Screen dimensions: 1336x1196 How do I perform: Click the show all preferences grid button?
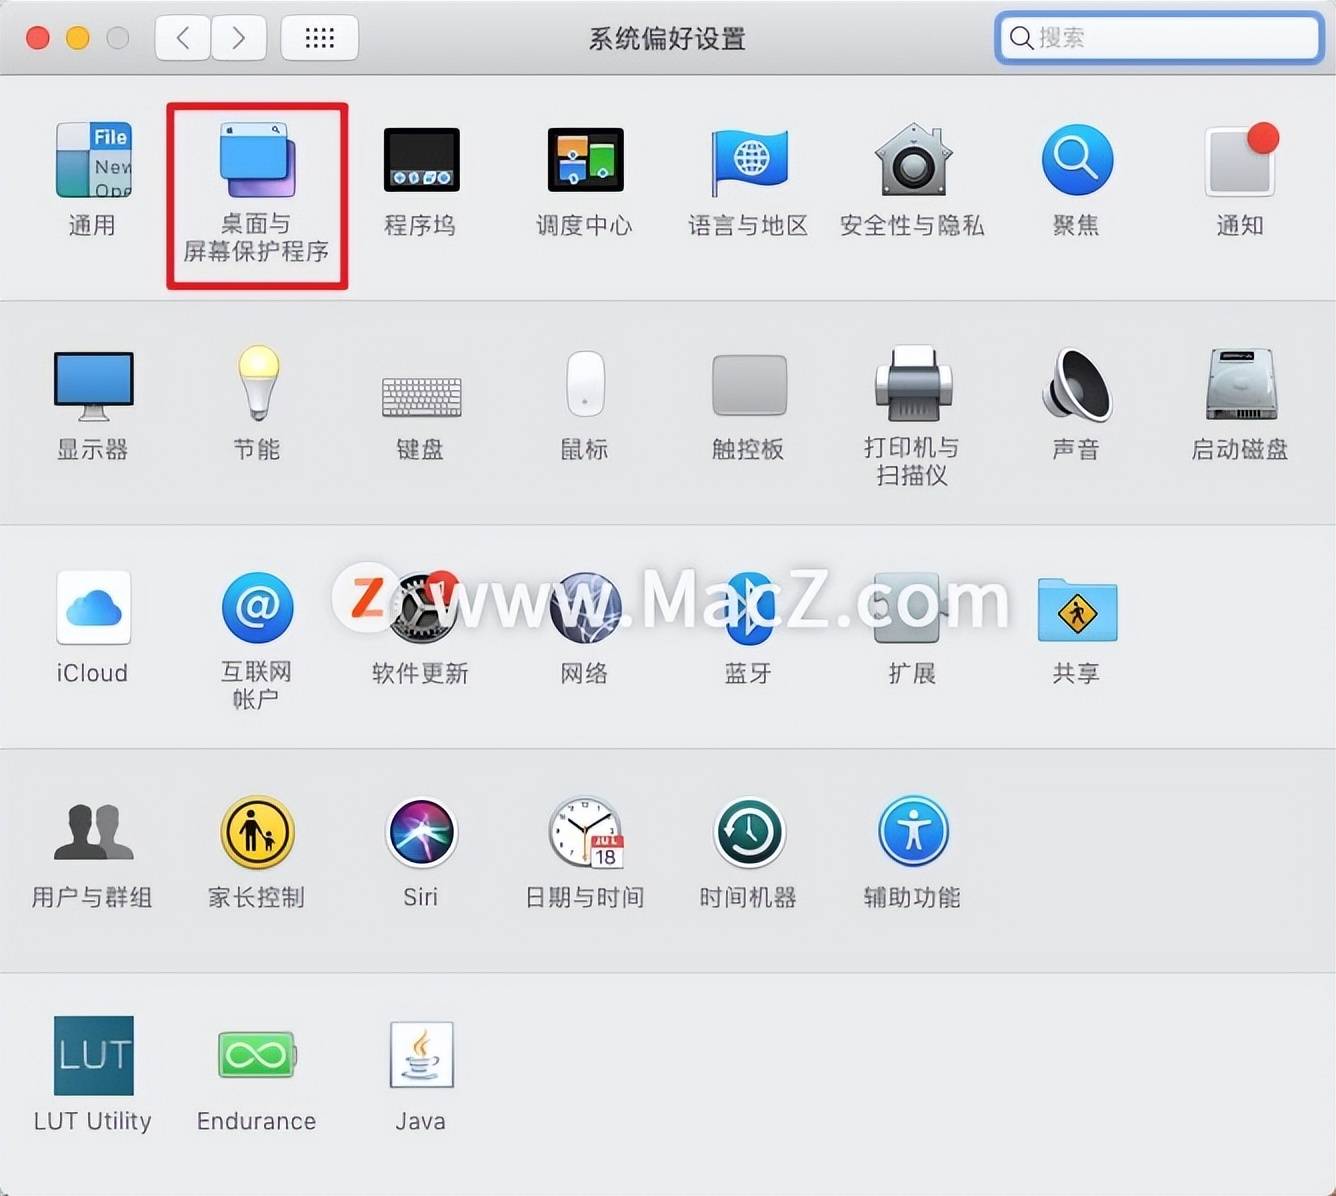pos(319,38)
